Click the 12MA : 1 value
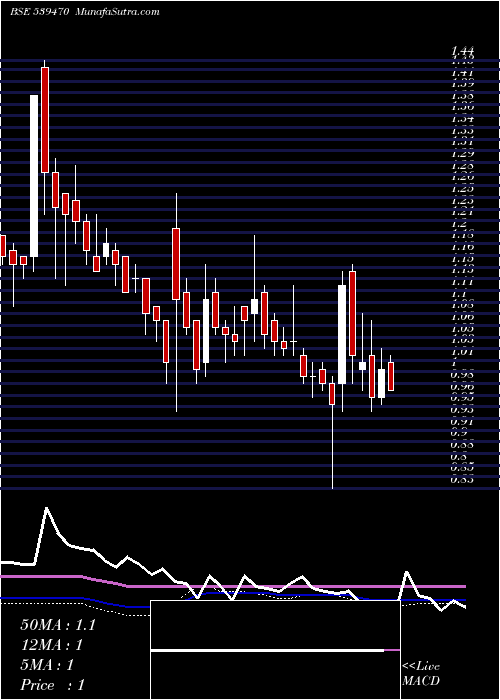 pos(52,645)
